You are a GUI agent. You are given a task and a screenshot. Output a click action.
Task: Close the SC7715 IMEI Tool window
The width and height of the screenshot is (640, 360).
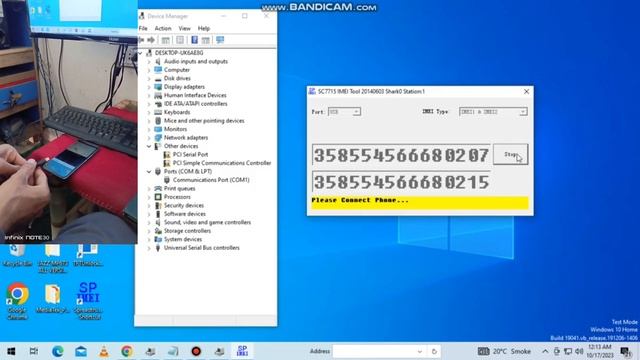click(x=527, y=91)
